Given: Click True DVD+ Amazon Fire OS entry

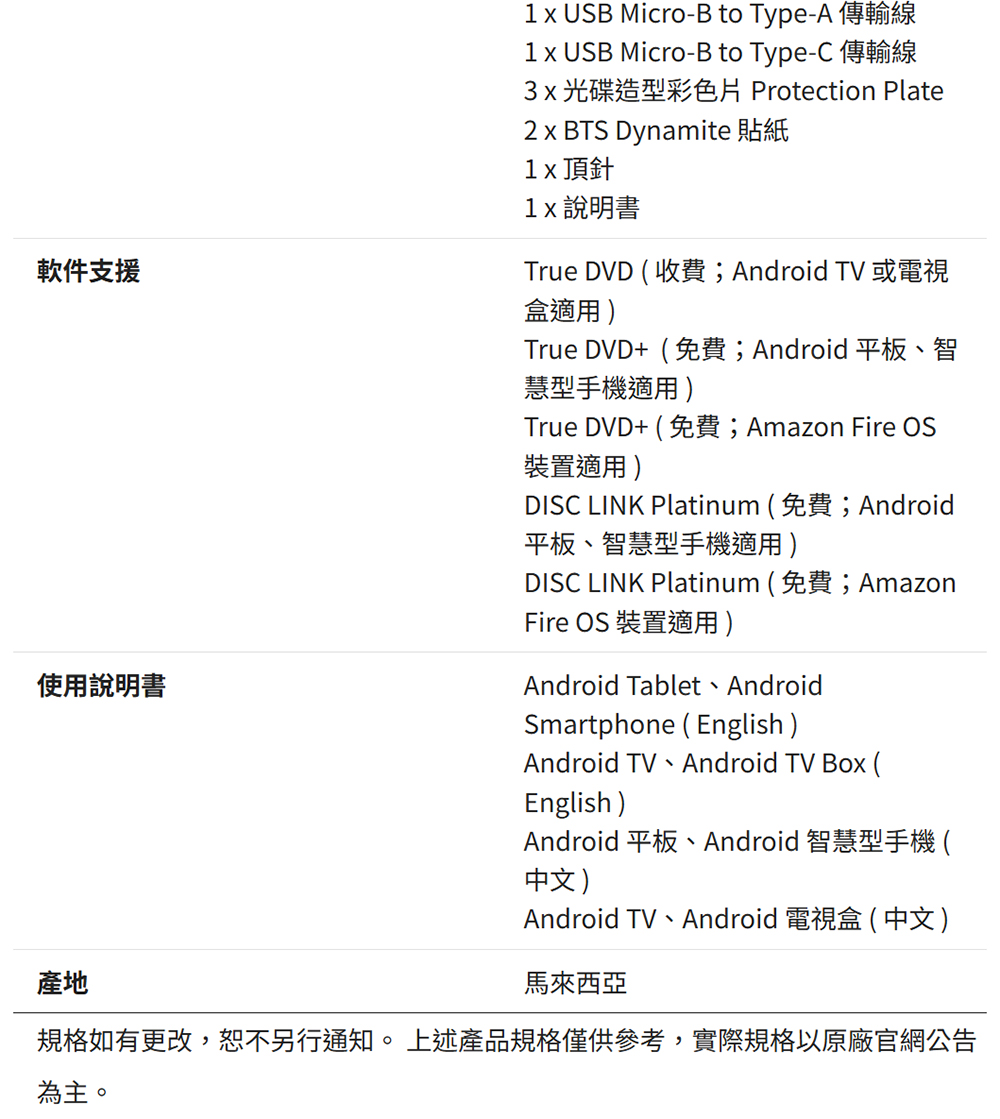Looking at the screenshot, I should 730,446.
